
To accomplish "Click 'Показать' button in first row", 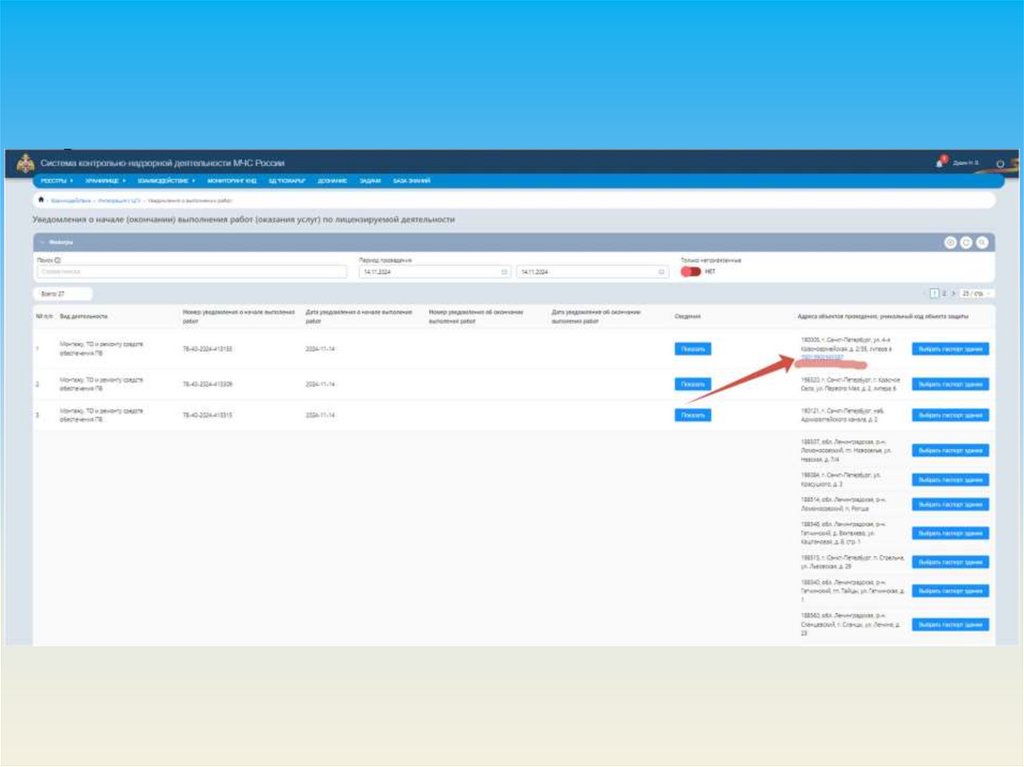I will coord(692,349).
